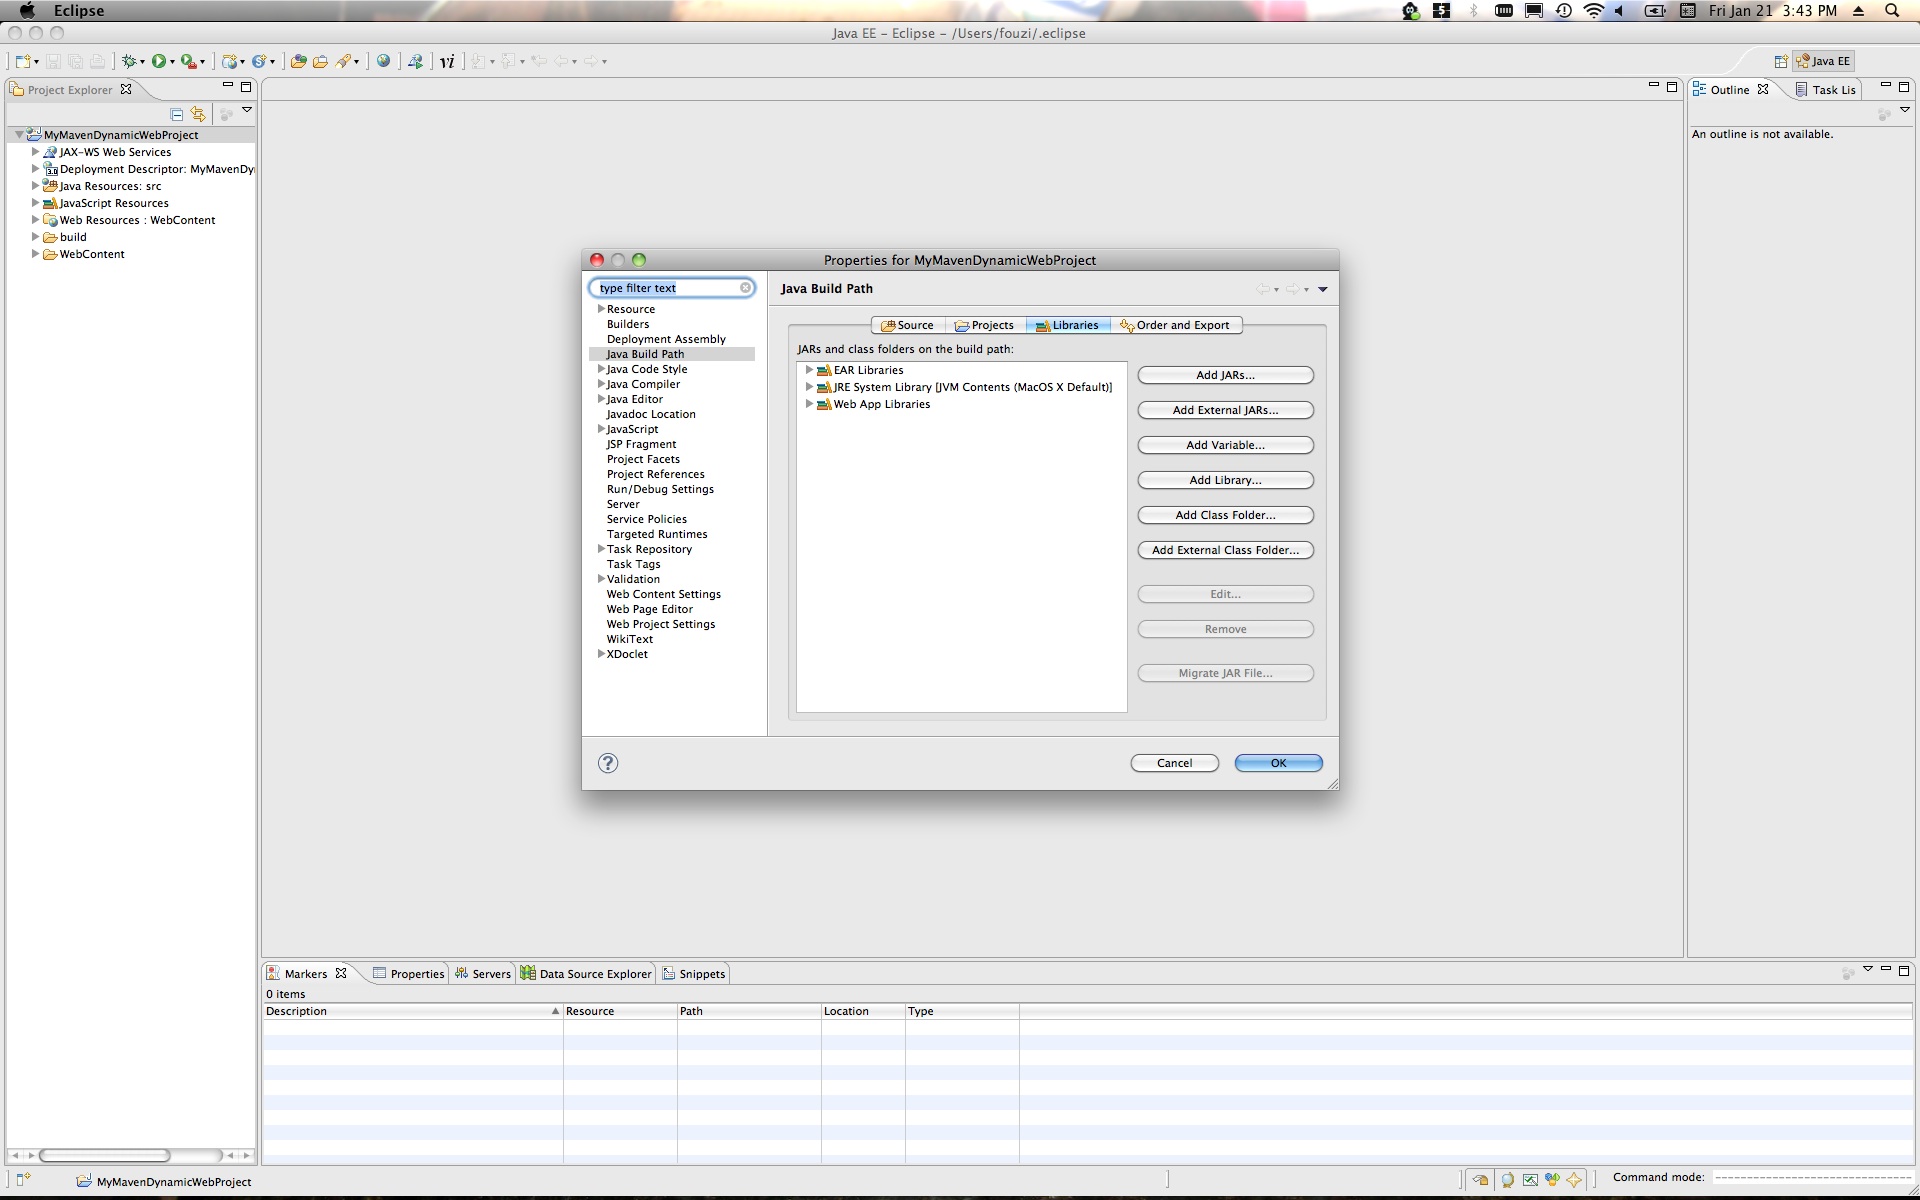This screenshot has height=1200, width=1920.
Task: Select the Java EE perspective button
Action: tap(1824, 61)
